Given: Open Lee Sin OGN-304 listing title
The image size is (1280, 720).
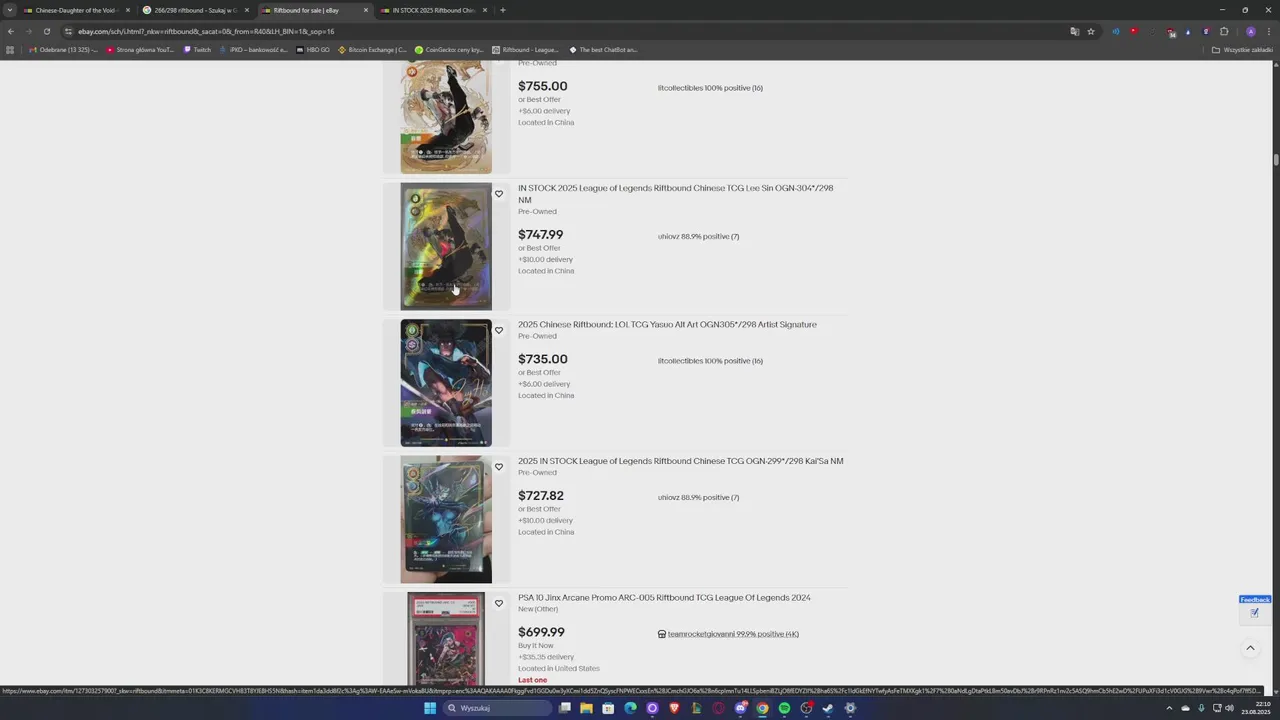Looking at the screenshot, I should tap(675, 194).
